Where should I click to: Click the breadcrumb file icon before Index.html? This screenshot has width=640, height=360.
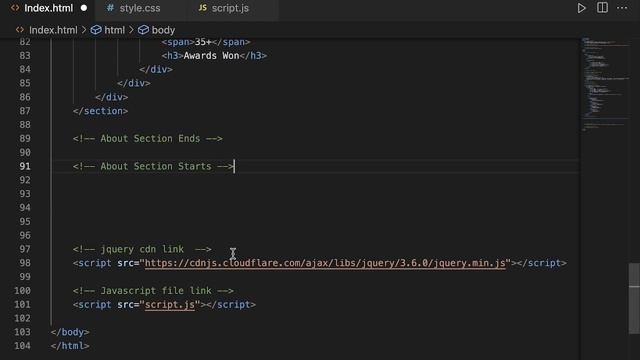(20, 30)
